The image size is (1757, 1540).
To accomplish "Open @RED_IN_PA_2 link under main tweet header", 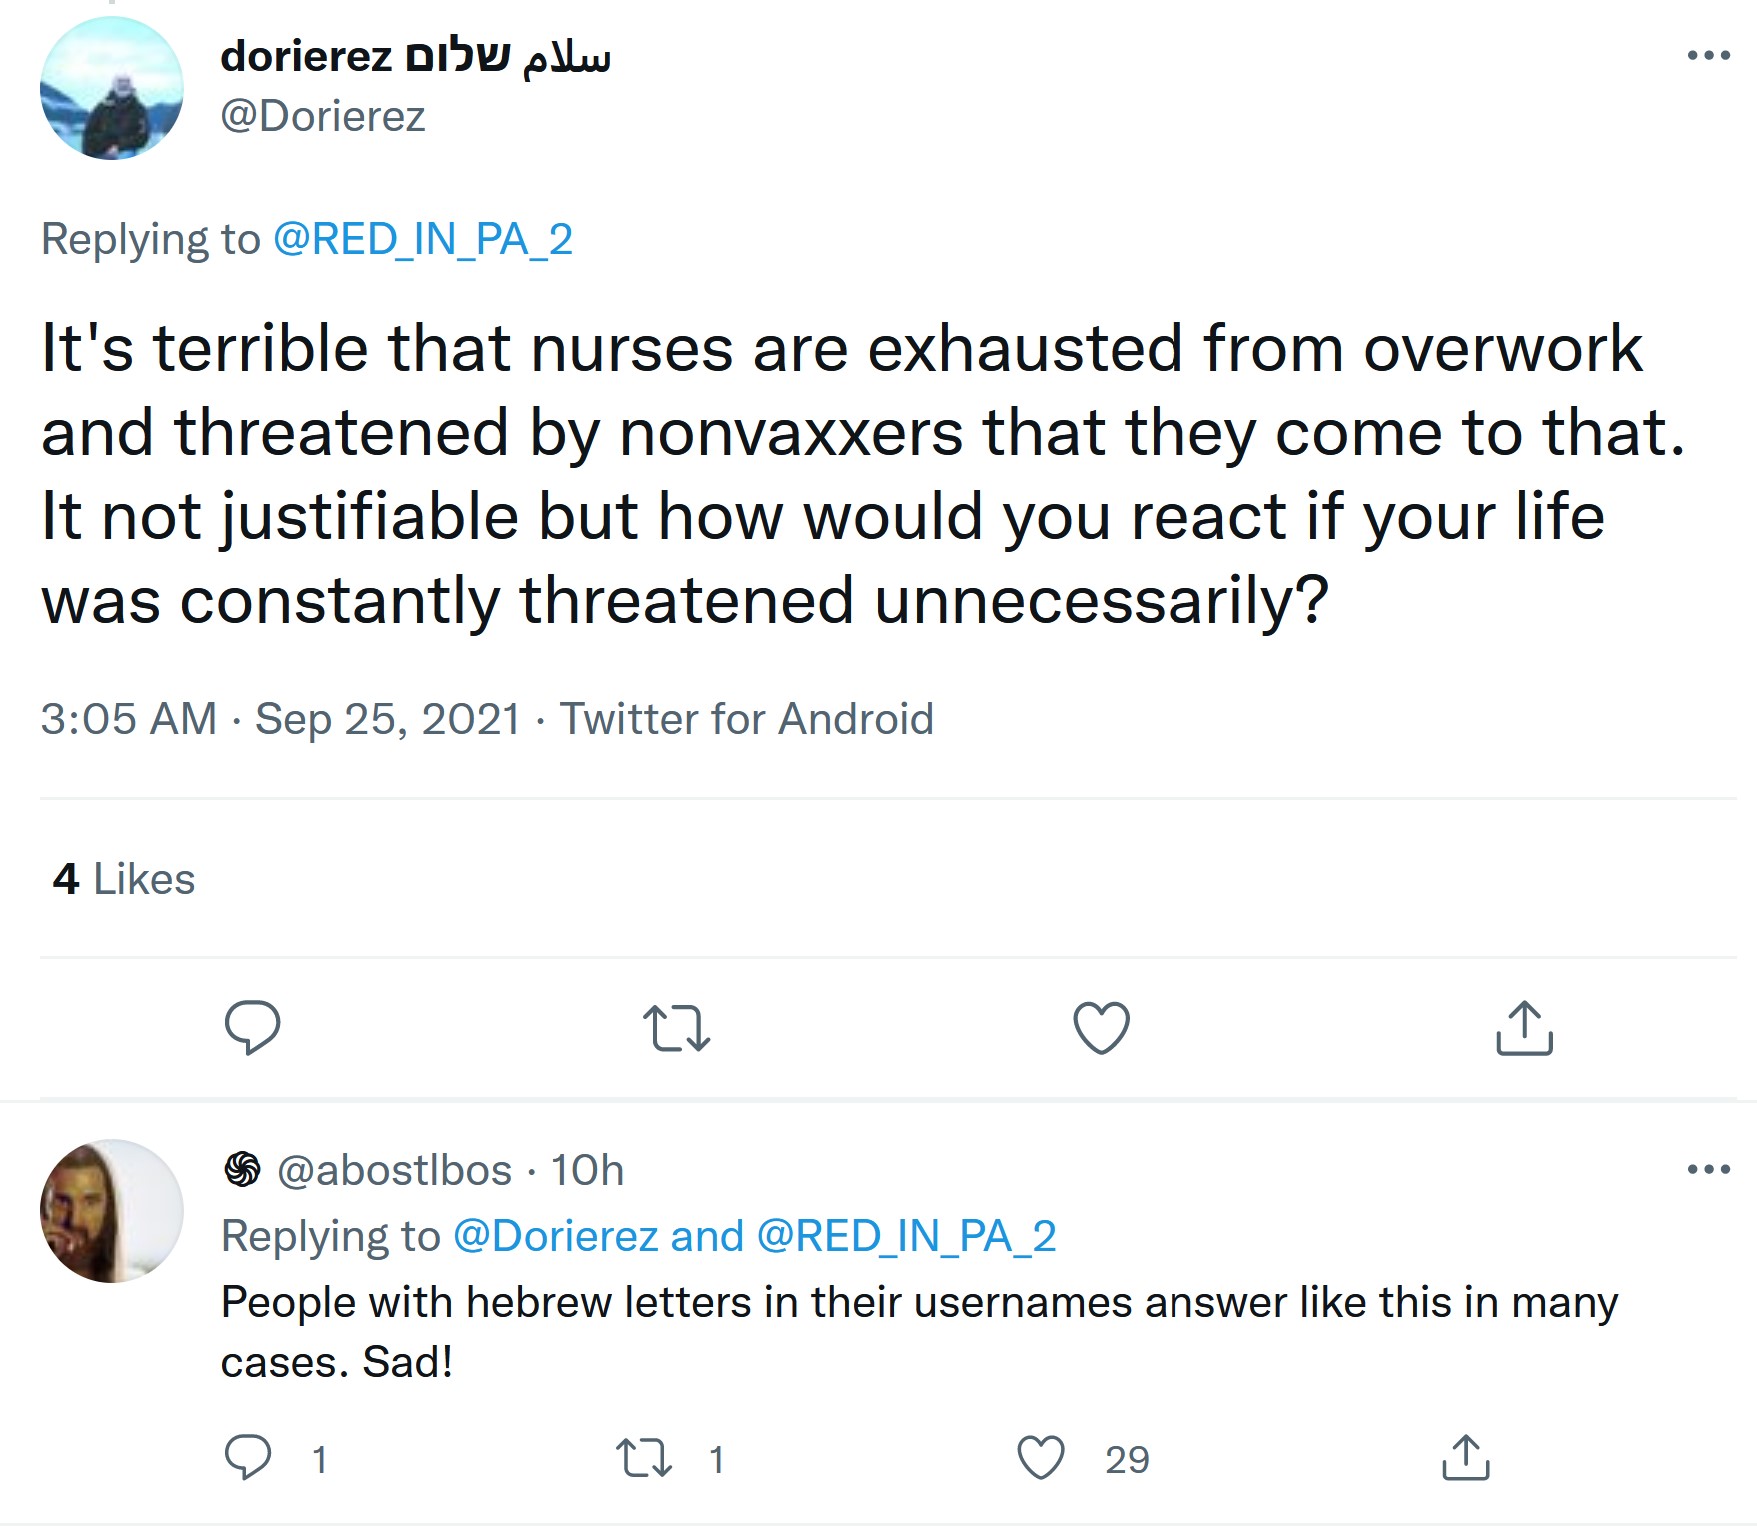I will [423, 240].
